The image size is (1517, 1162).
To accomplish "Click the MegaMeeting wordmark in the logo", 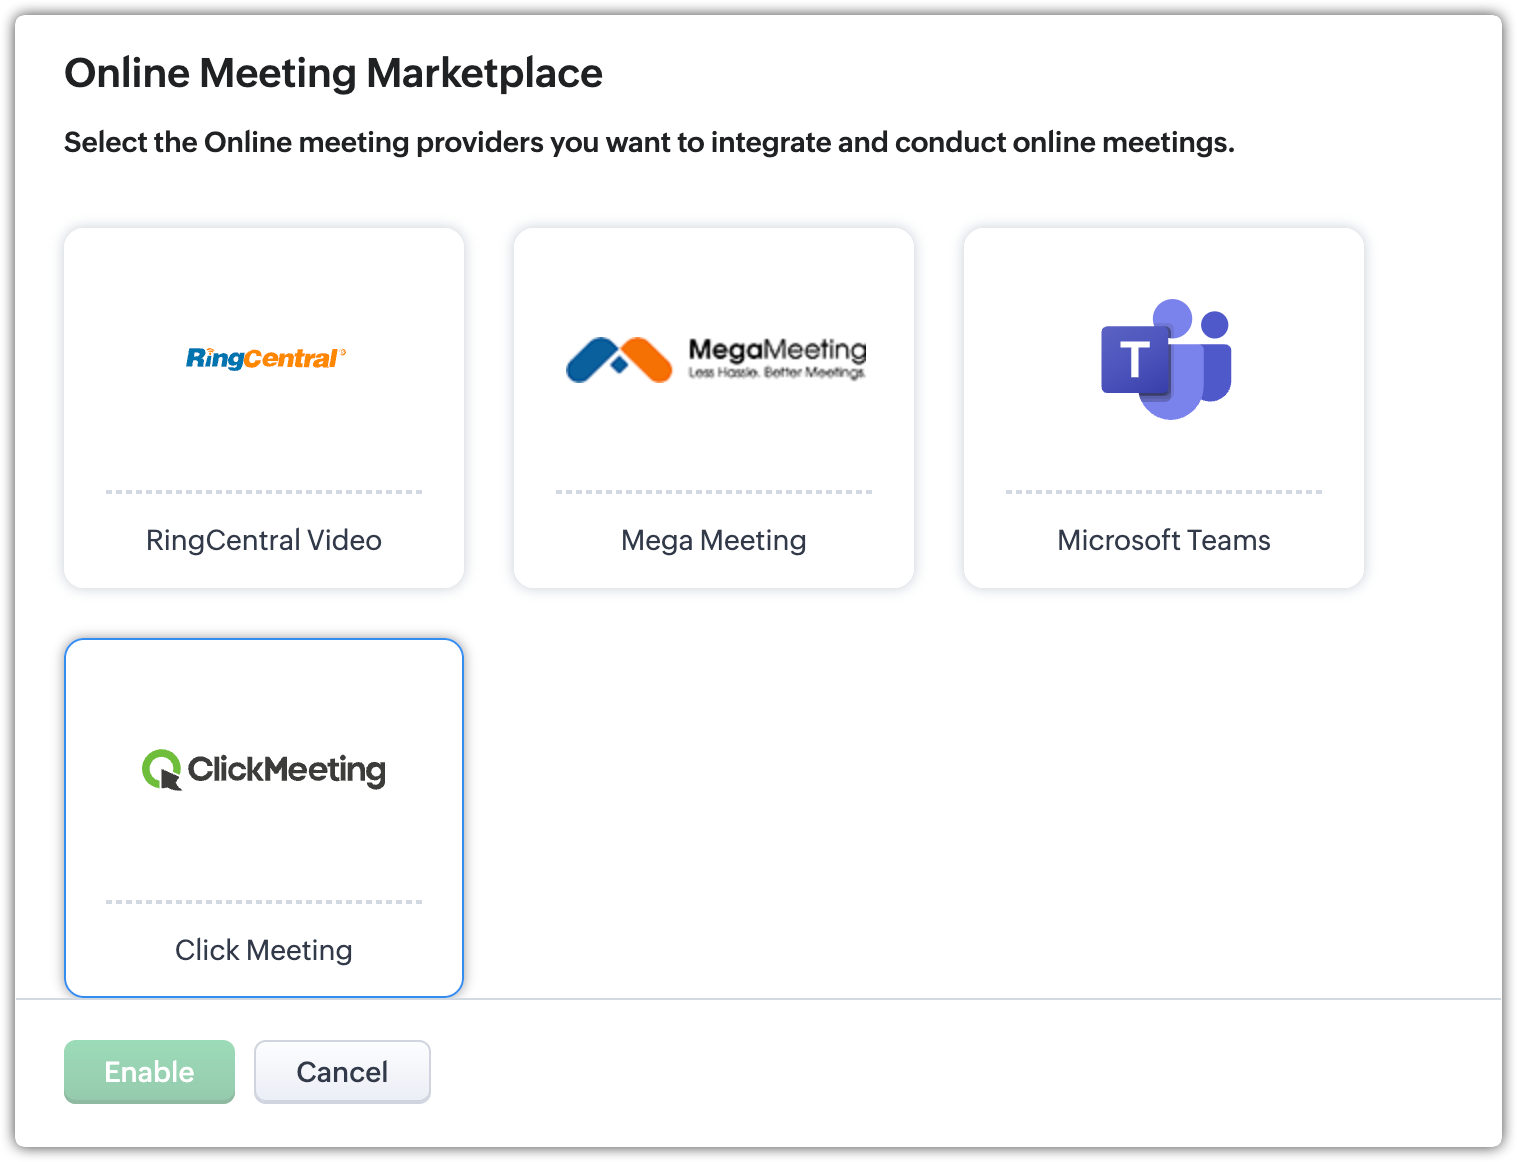I will point(777,349).
